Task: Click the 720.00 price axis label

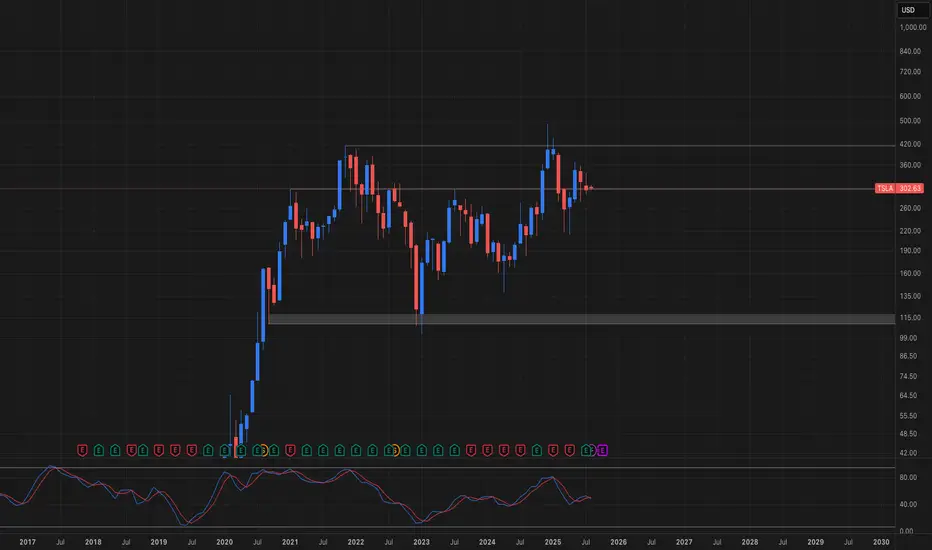Action: tap(910, 71)
